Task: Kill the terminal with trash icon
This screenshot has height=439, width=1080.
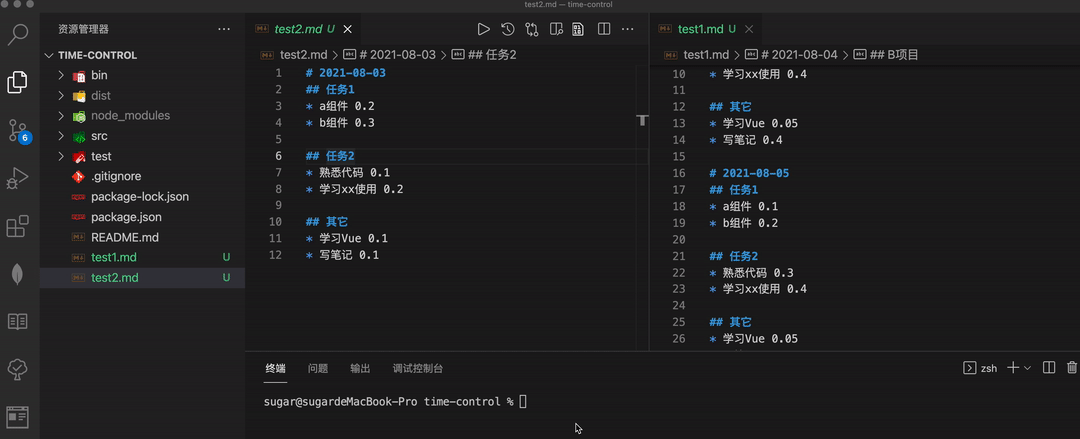Action: pos(1072,367)
